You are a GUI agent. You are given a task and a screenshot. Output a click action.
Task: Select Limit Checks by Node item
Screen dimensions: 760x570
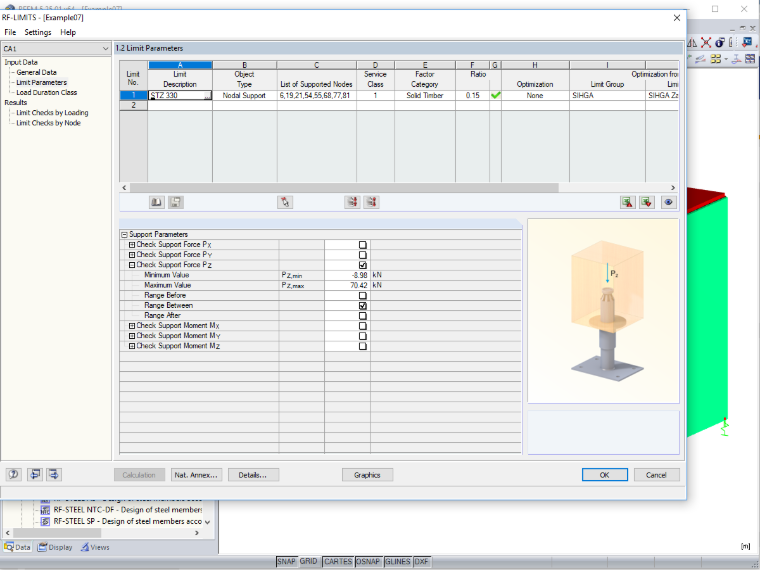click(48, 123)
